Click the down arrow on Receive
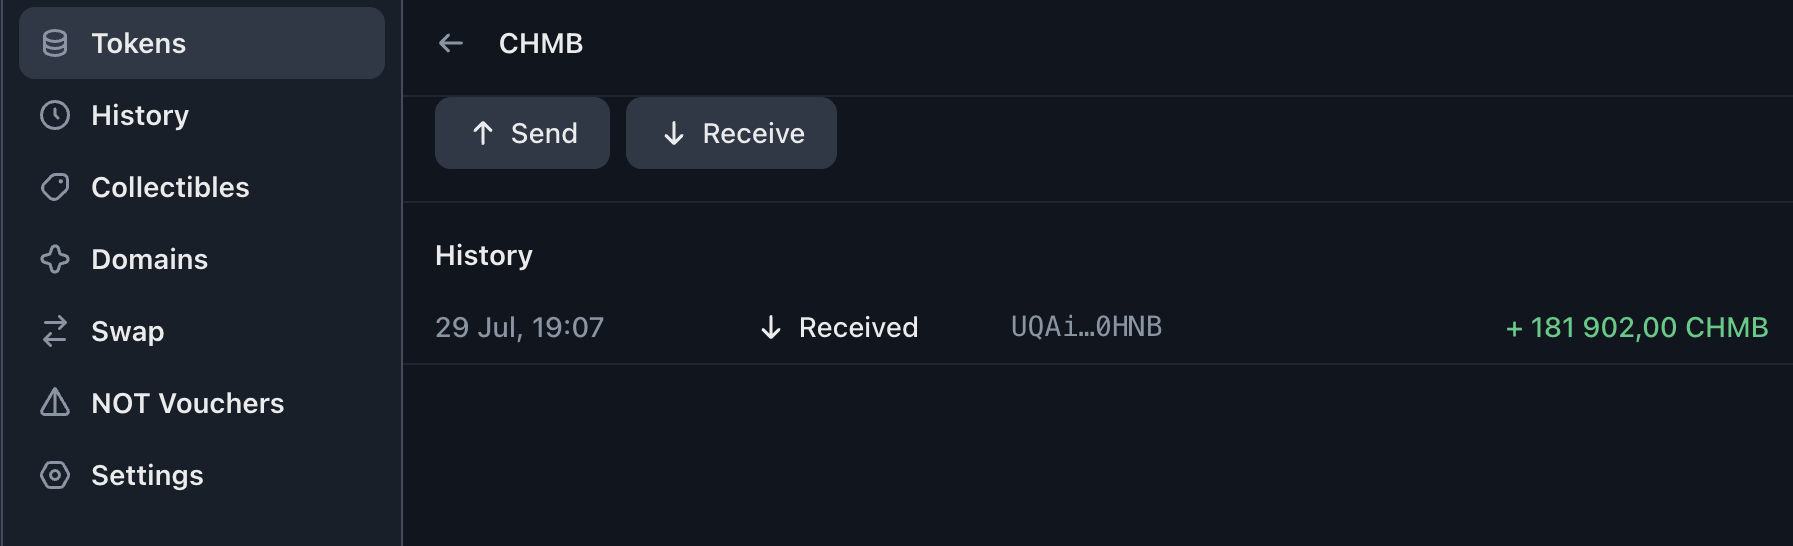The width and height of the screenshot is (1793, 546). pos(674,133)
